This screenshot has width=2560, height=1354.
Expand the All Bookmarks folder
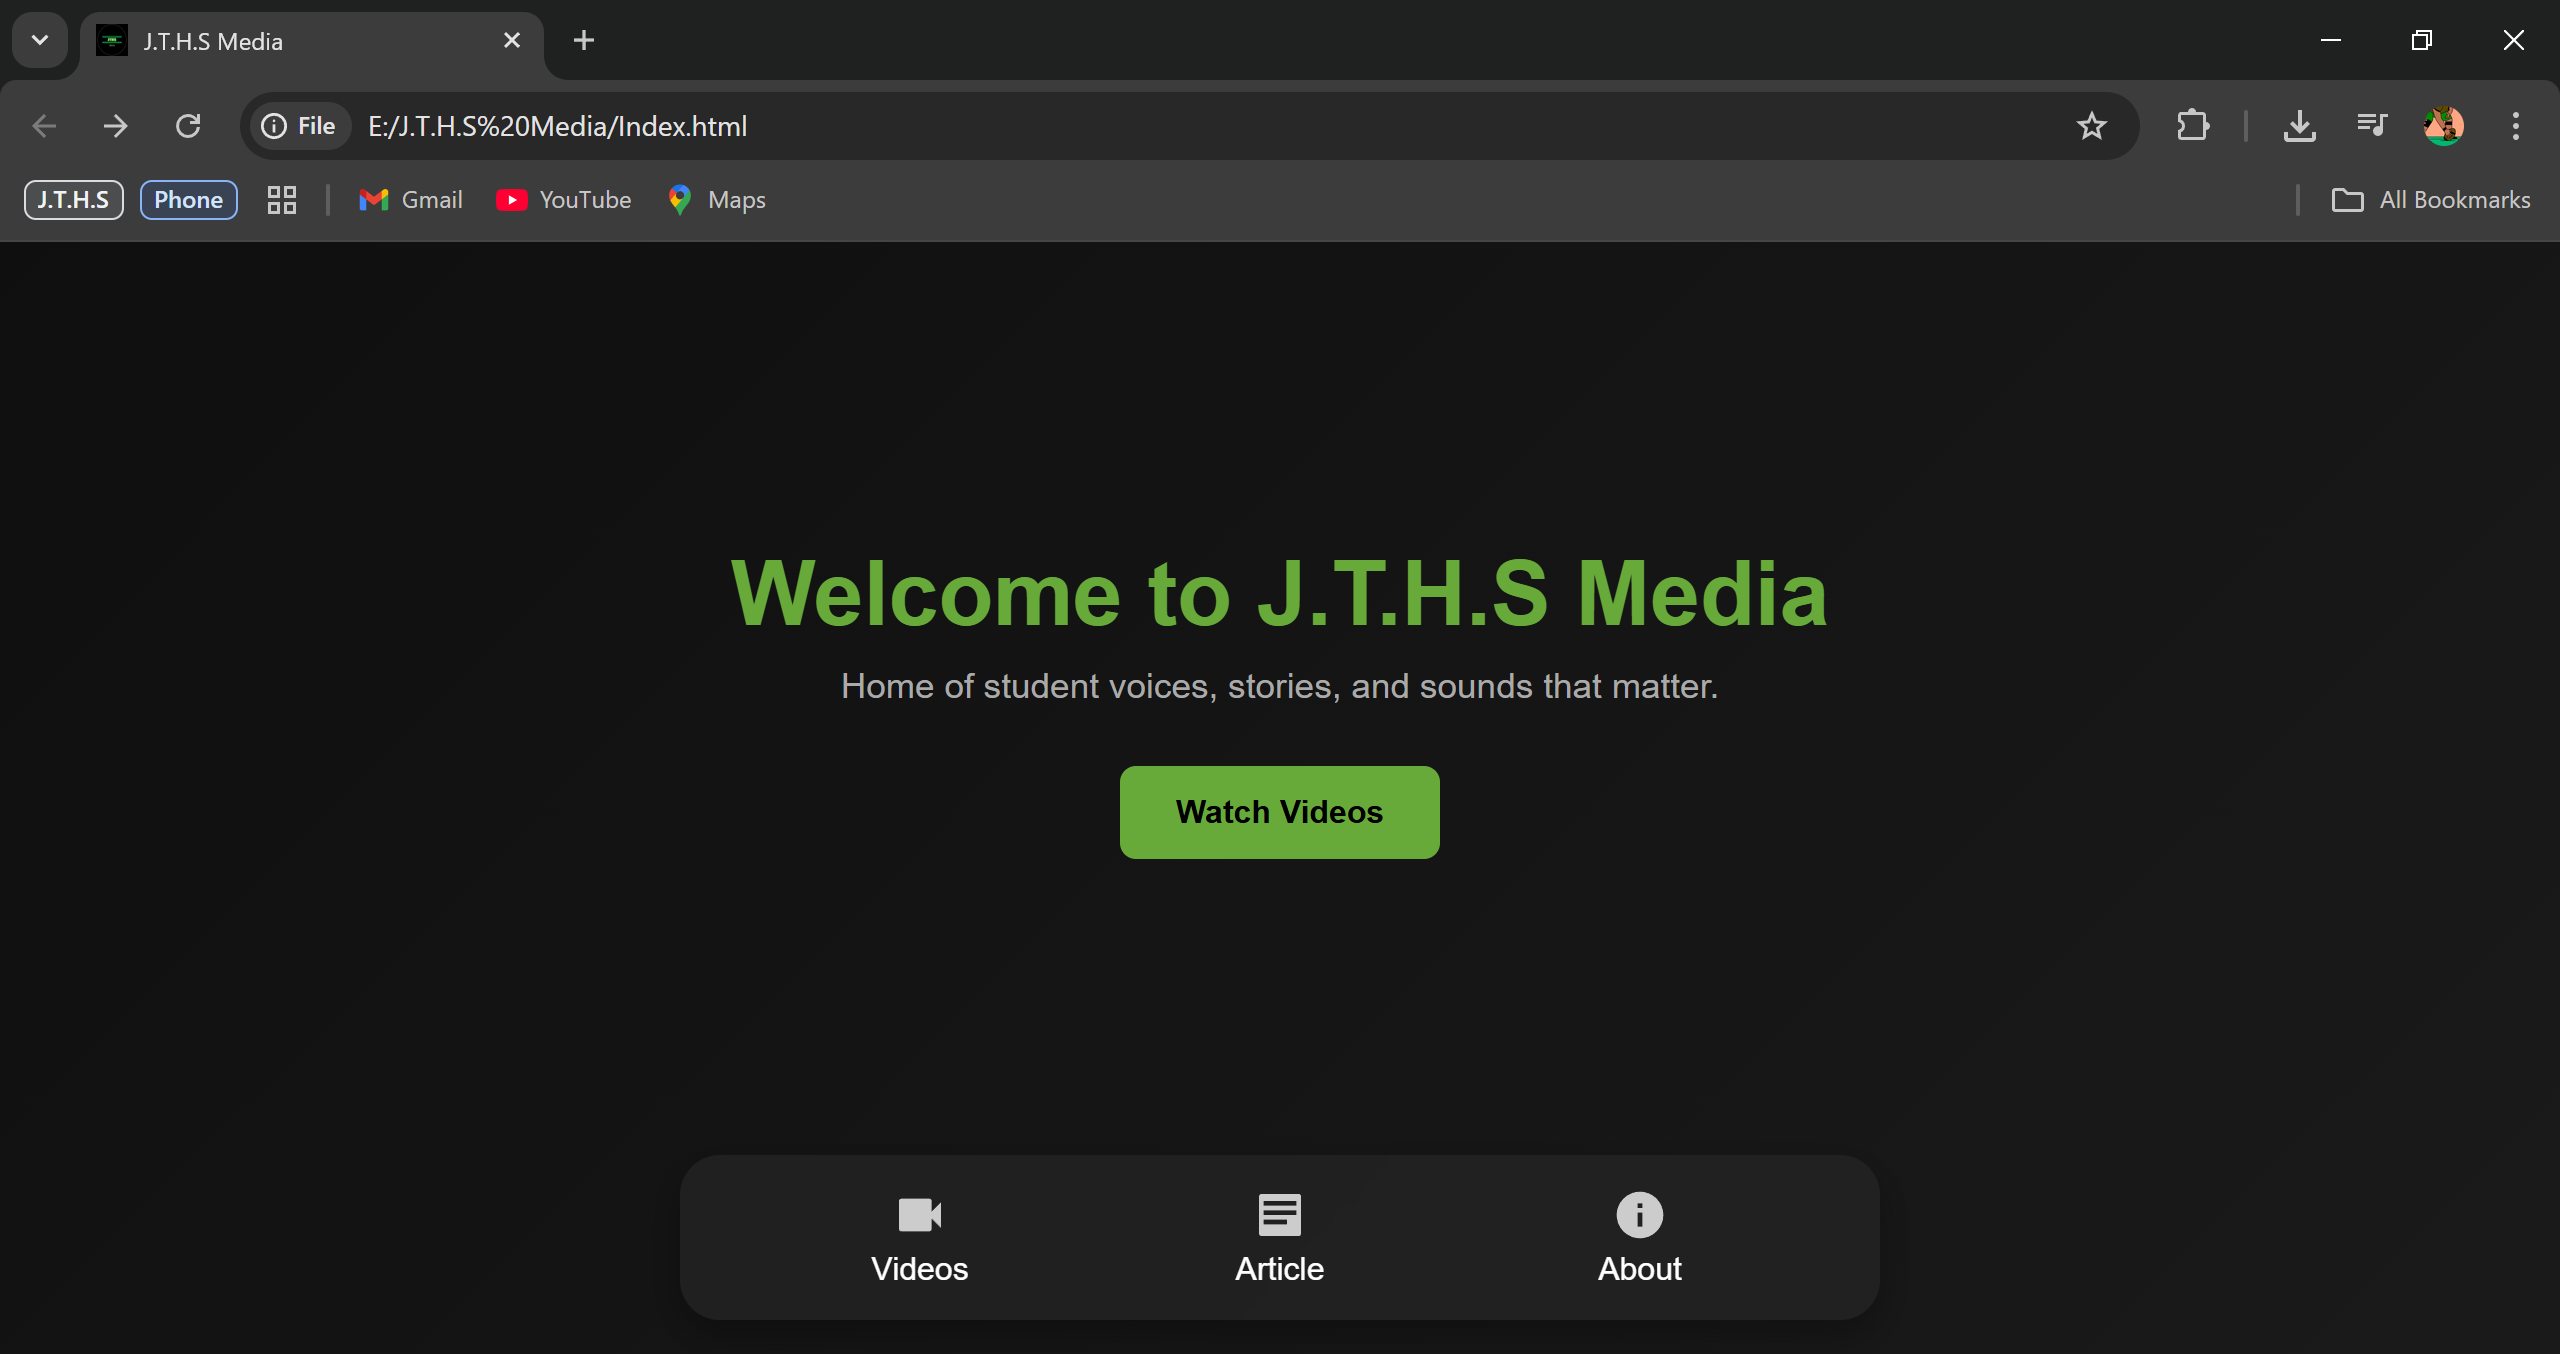point(2430,200)
